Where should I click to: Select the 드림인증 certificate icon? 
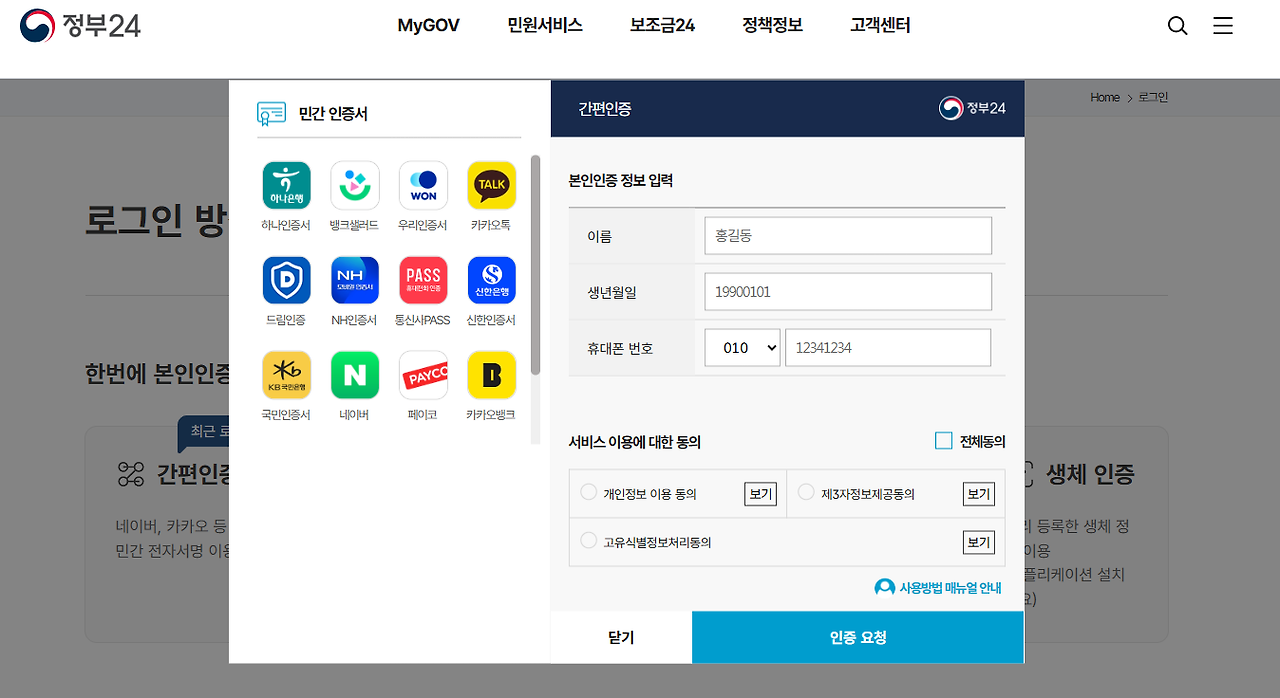point(286,281)
